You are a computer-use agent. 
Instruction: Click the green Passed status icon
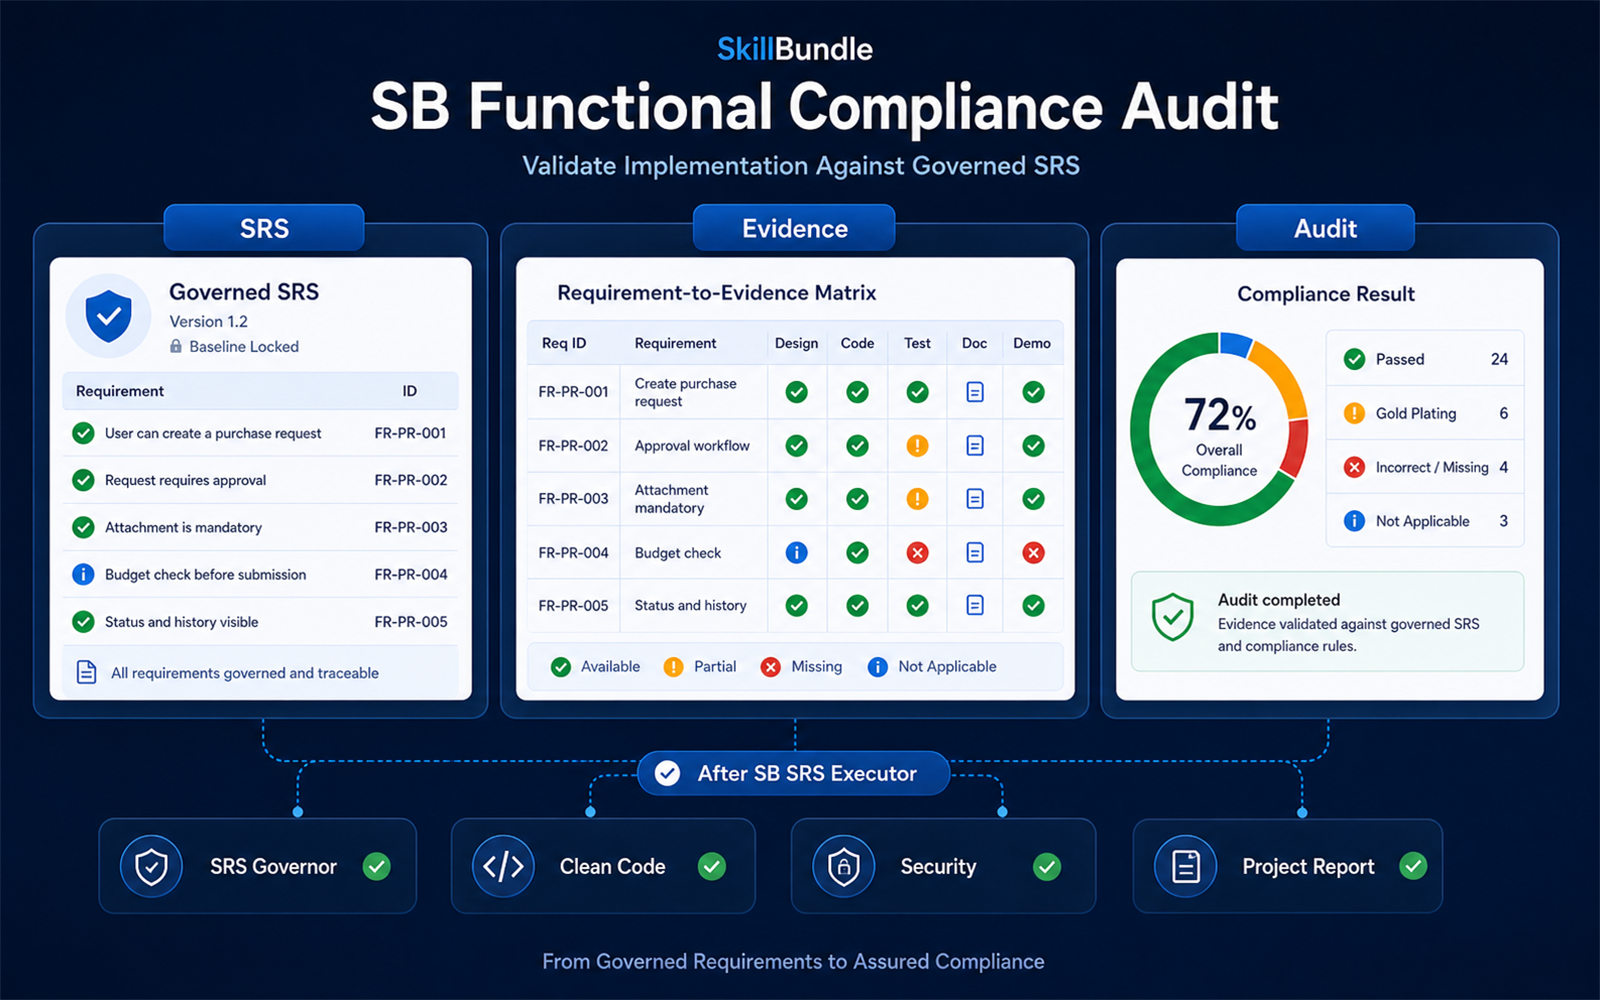(1354, 359)
